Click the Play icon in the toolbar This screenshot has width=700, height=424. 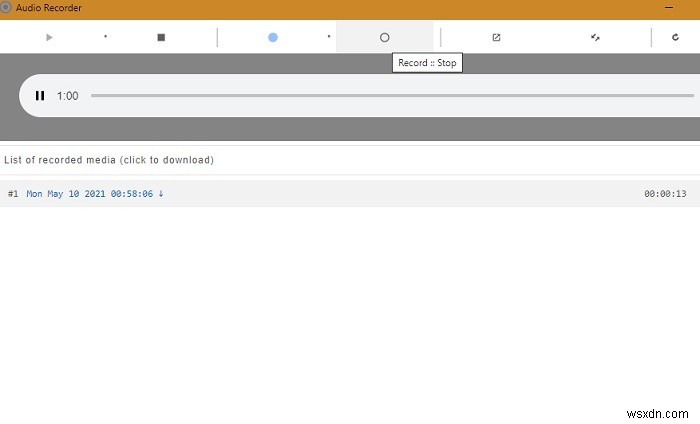pos(49,37)
